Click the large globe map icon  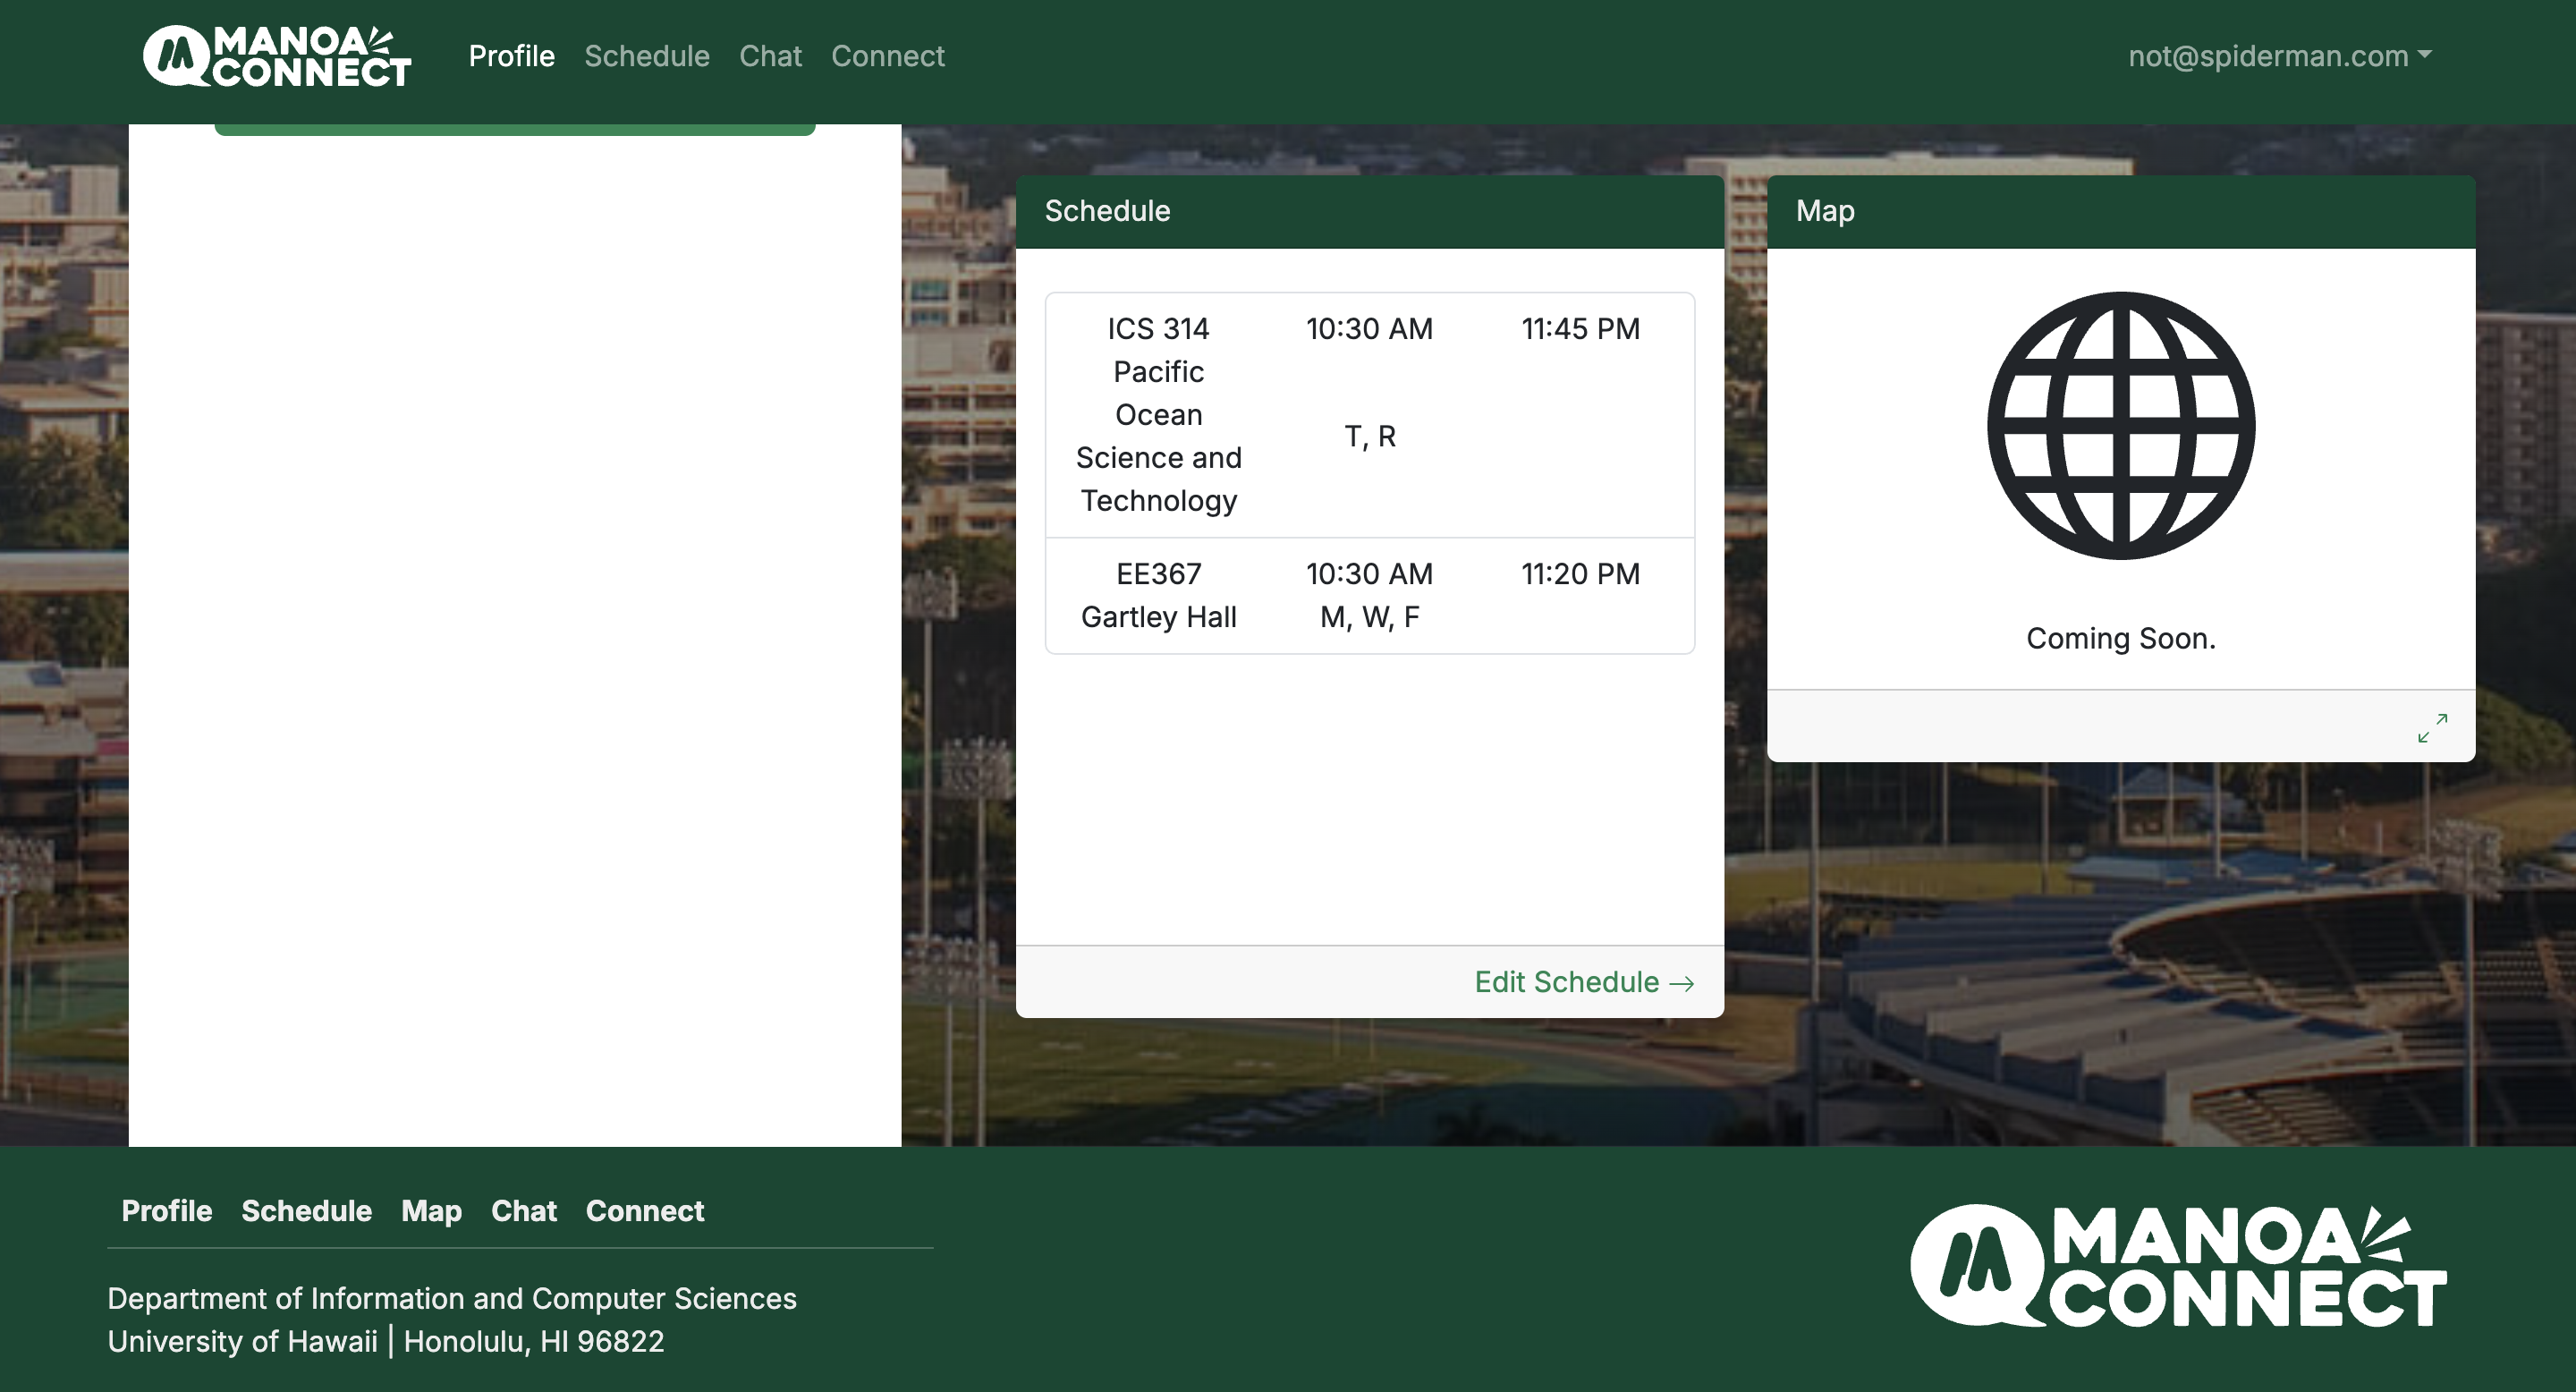(2120, 426)
